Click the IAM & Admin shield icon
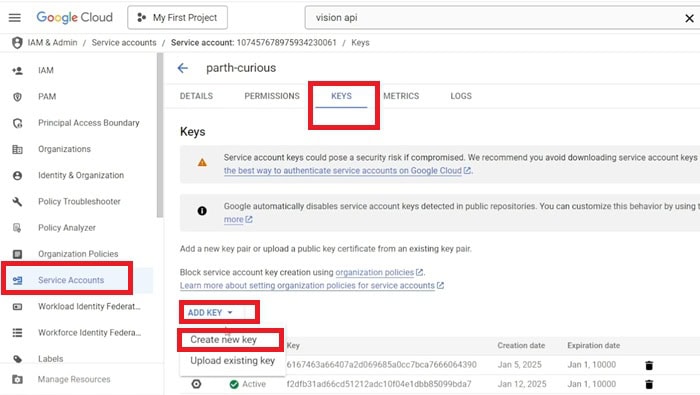The image size is (700, 395). click(17, 43)
